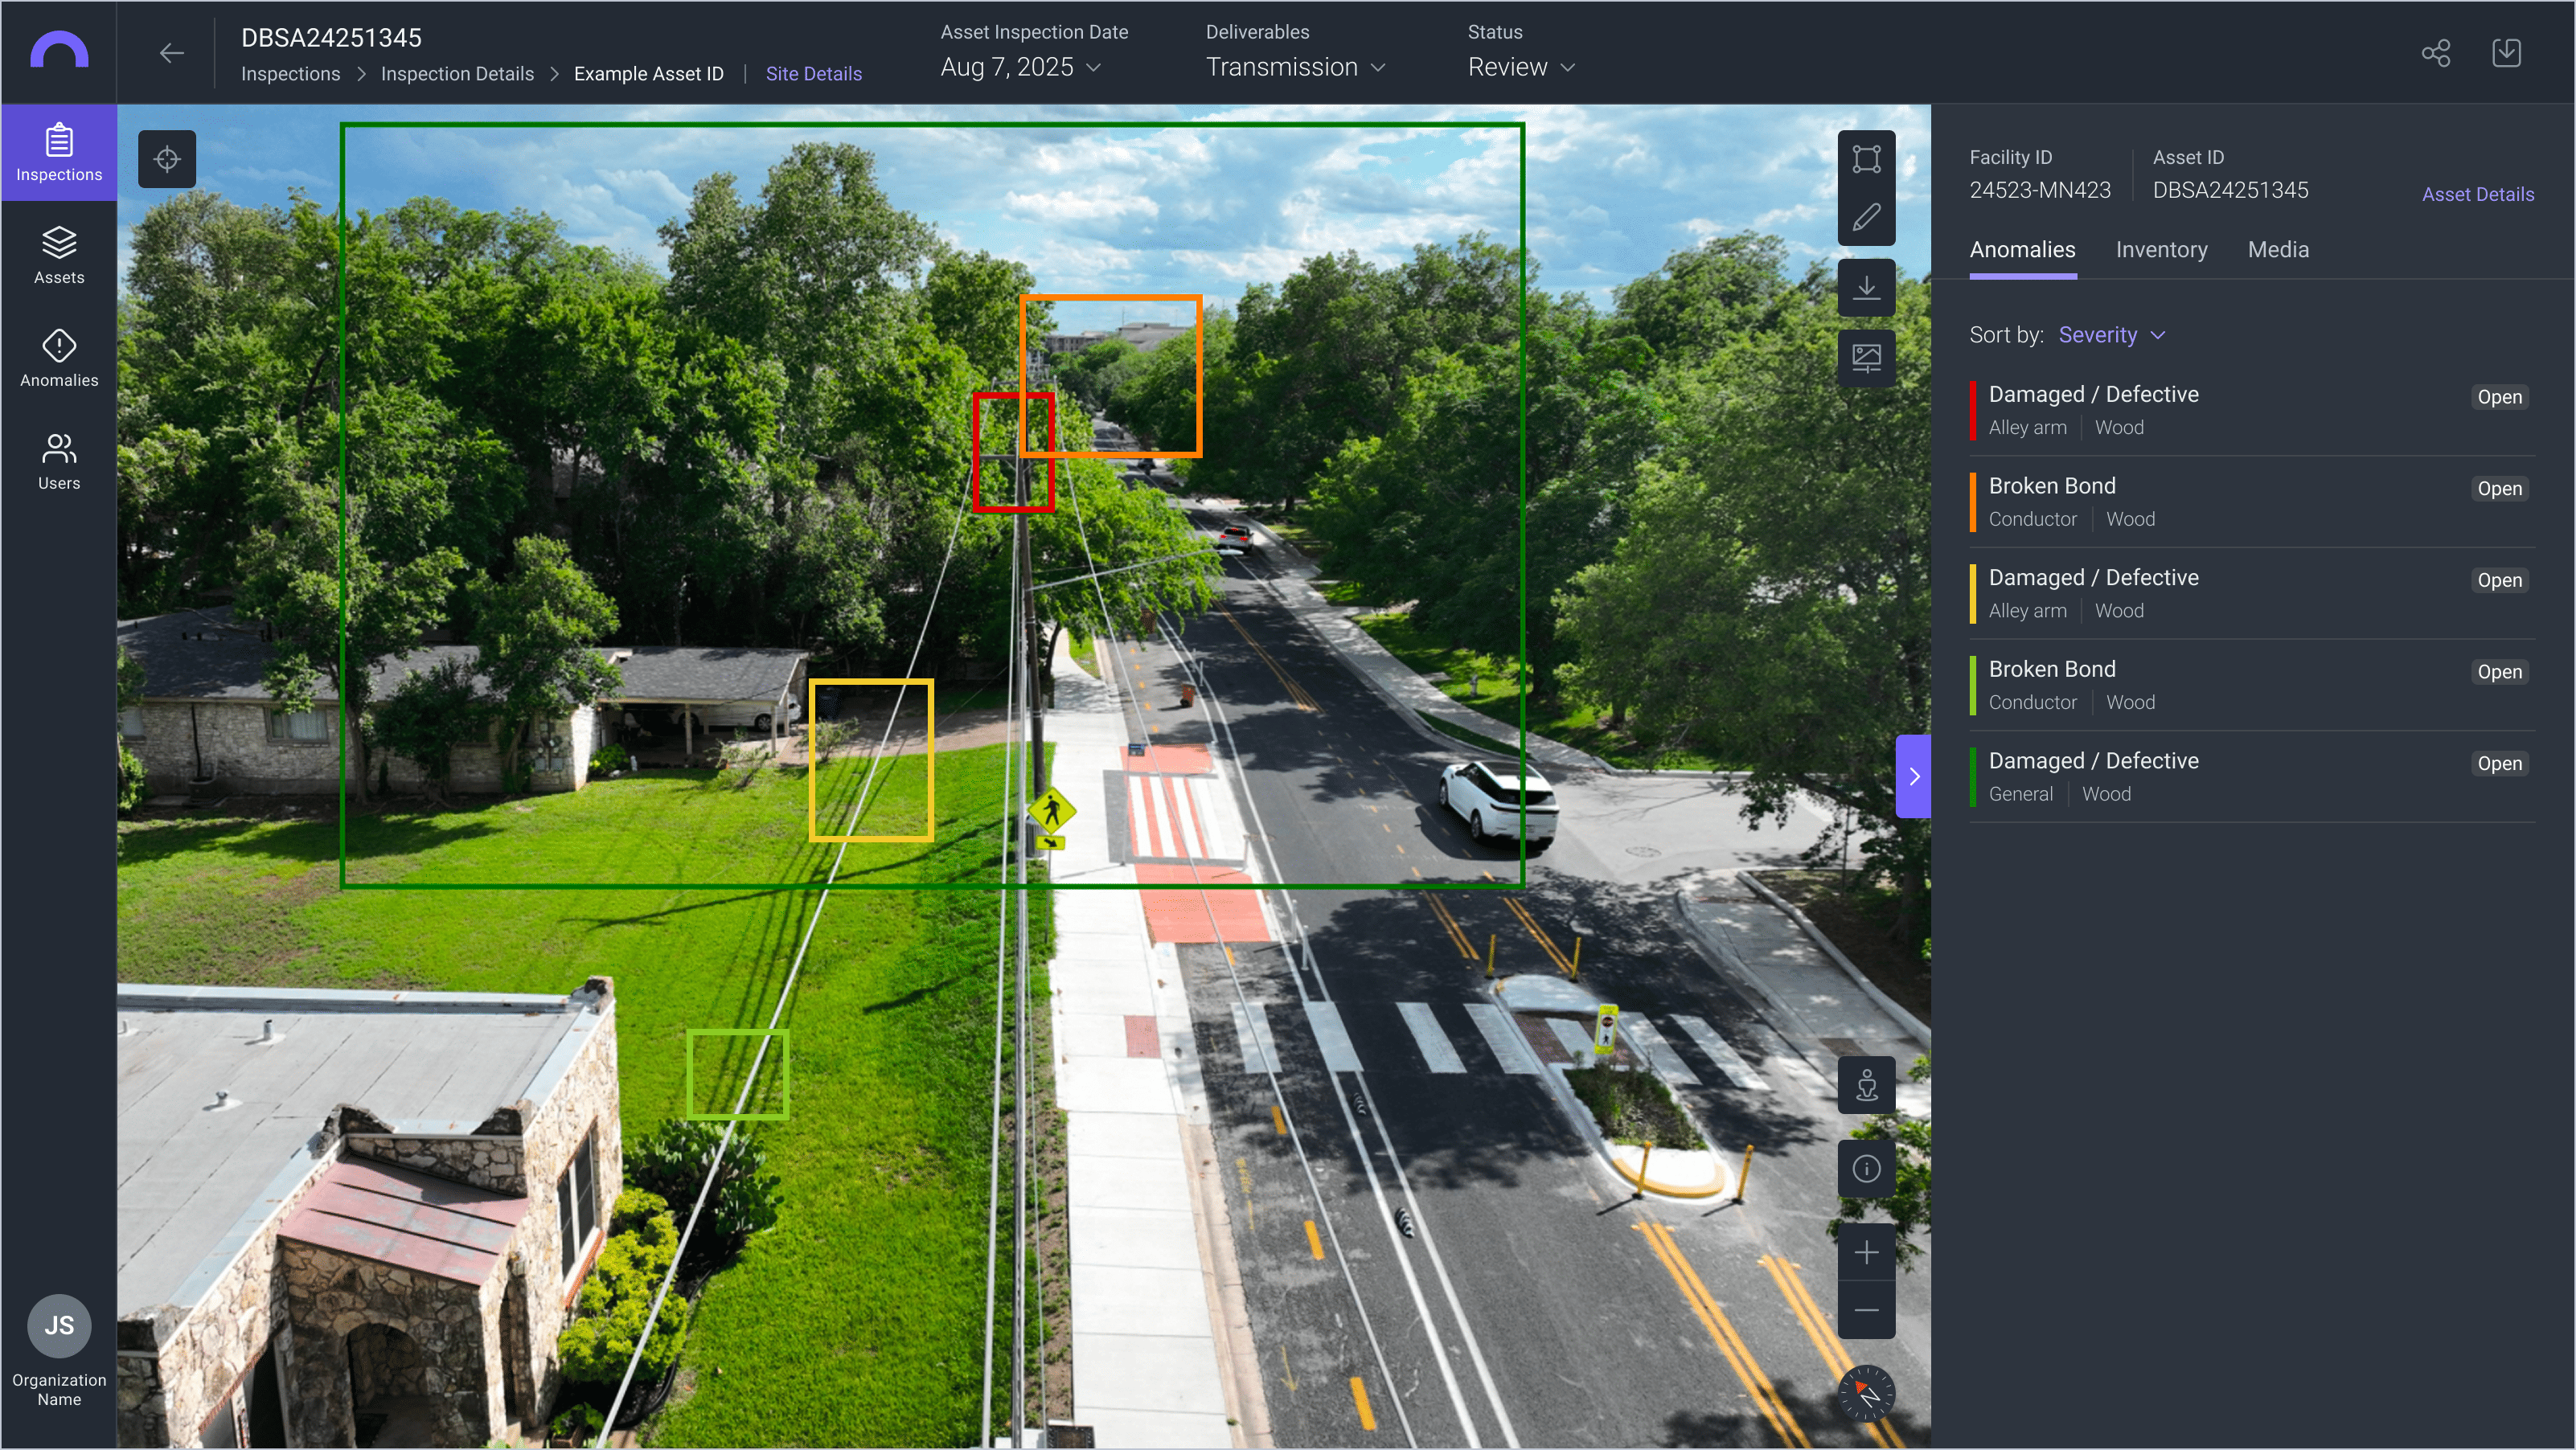This screenshot has height=1450, width=2576.
Task: Zoom in with the plus button
Action: click(1866, 1252)
